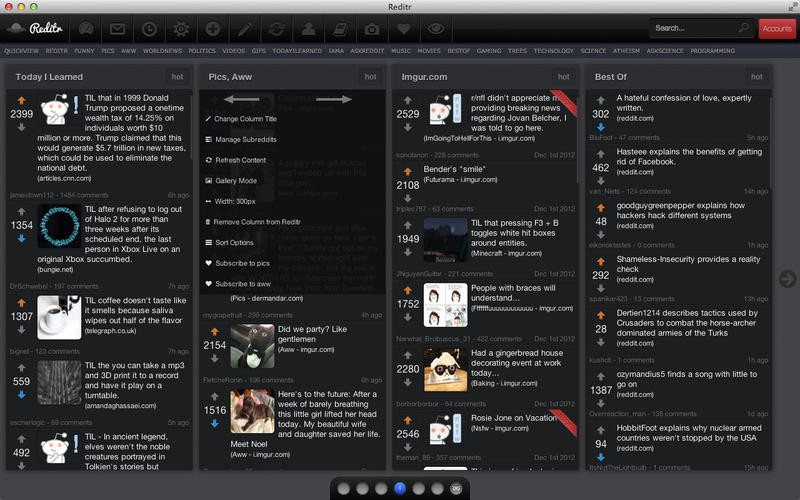Screen dimensions: 800x500
Task: Open the user profile icon
Action: (308, 29)
